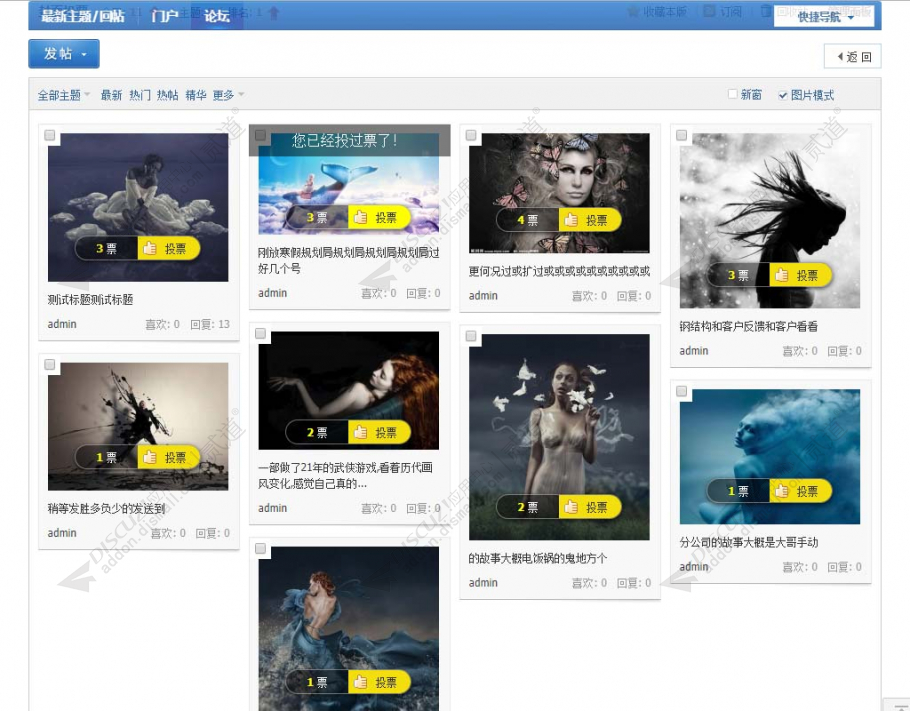Open the 发帖 dropdown button

(x=64, y=54)
